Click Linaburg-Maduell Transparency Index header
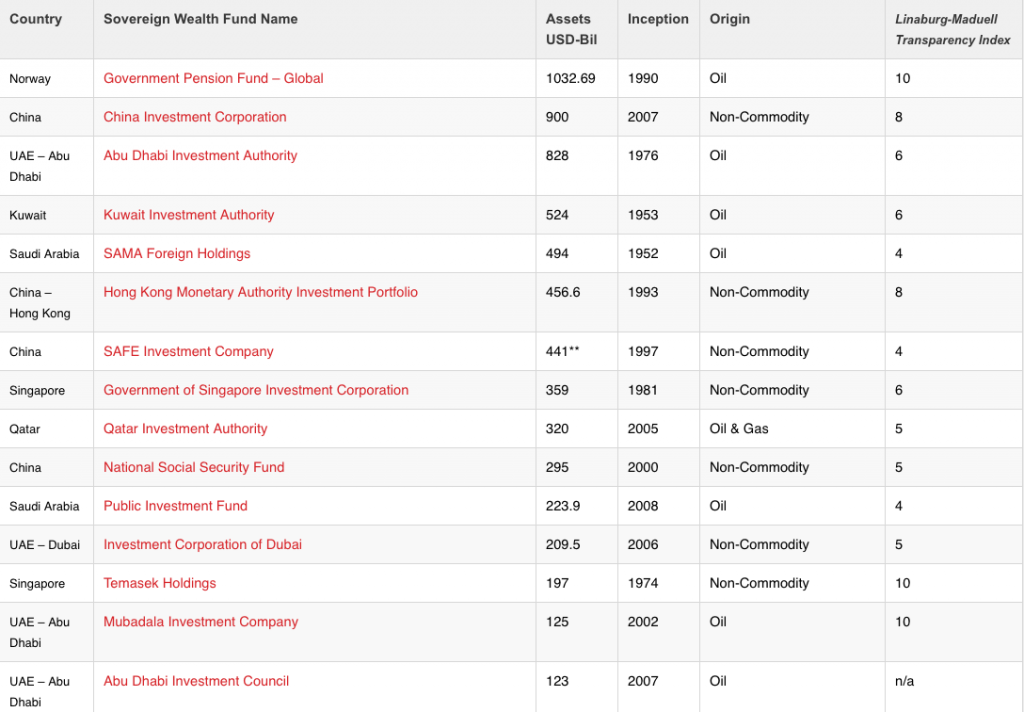Screen dimensions: 1024x712 (952, 30)
